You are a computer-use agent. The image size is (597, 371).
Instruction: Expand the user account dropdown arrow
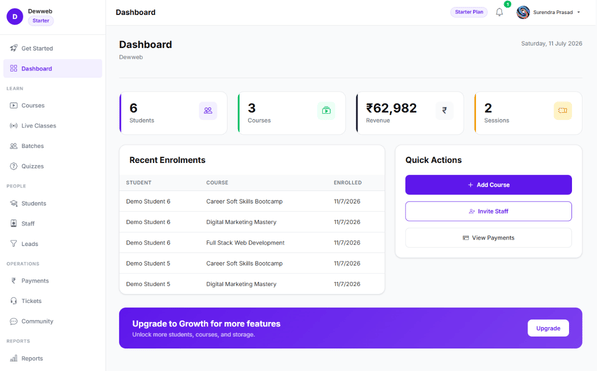coord(578,12)
